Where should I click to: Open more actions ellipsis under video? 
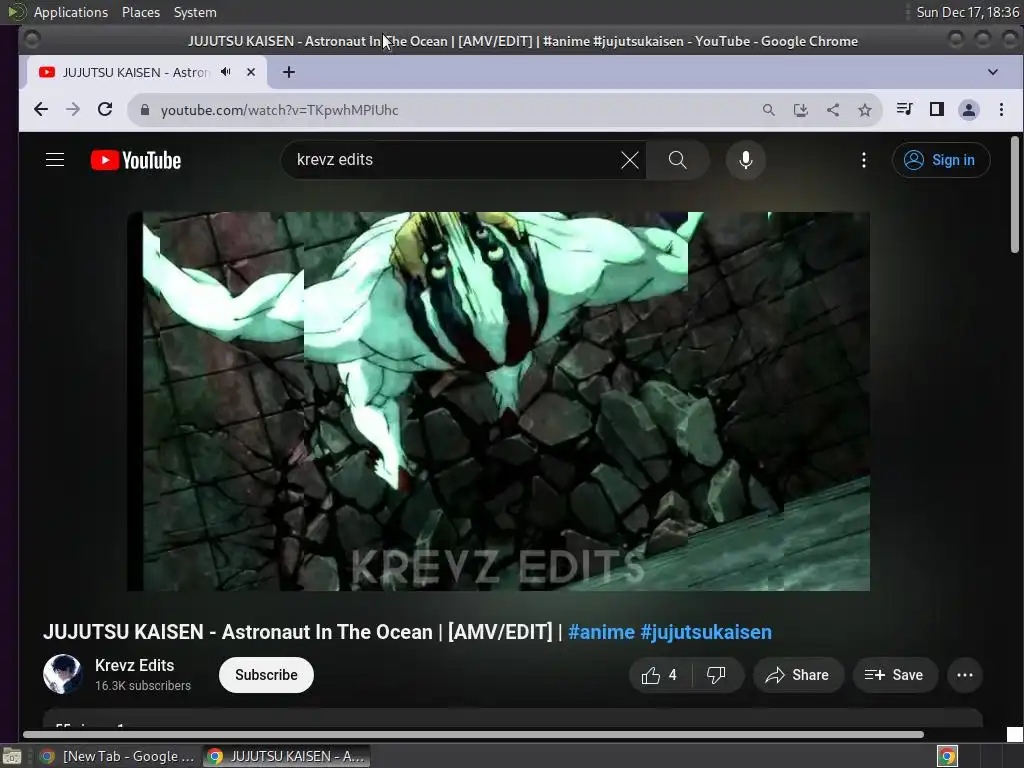click(x=965, y=675)
